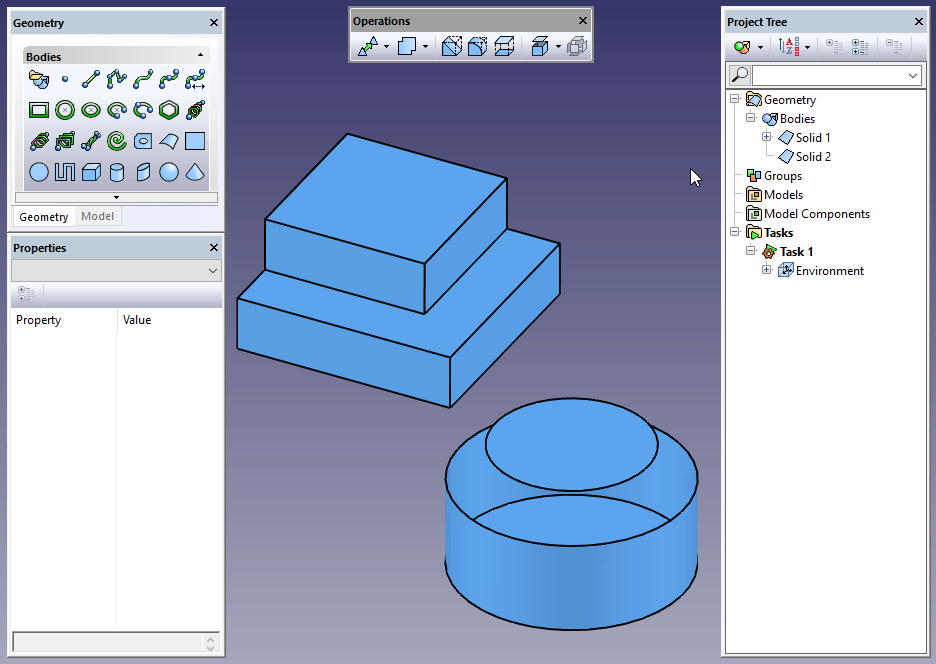The height and width of the screenshot is (664, 936).
Task: Click the Project Tree search field
Action: point(828,75)
